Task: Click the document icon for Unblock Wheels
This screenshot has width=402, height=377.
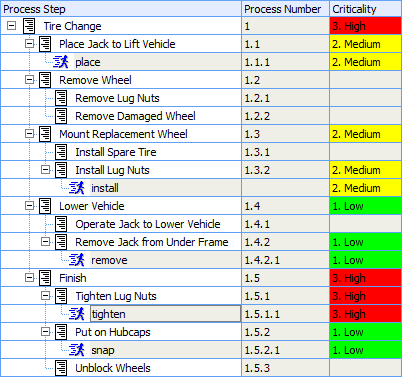Action: tap(61, 368)
